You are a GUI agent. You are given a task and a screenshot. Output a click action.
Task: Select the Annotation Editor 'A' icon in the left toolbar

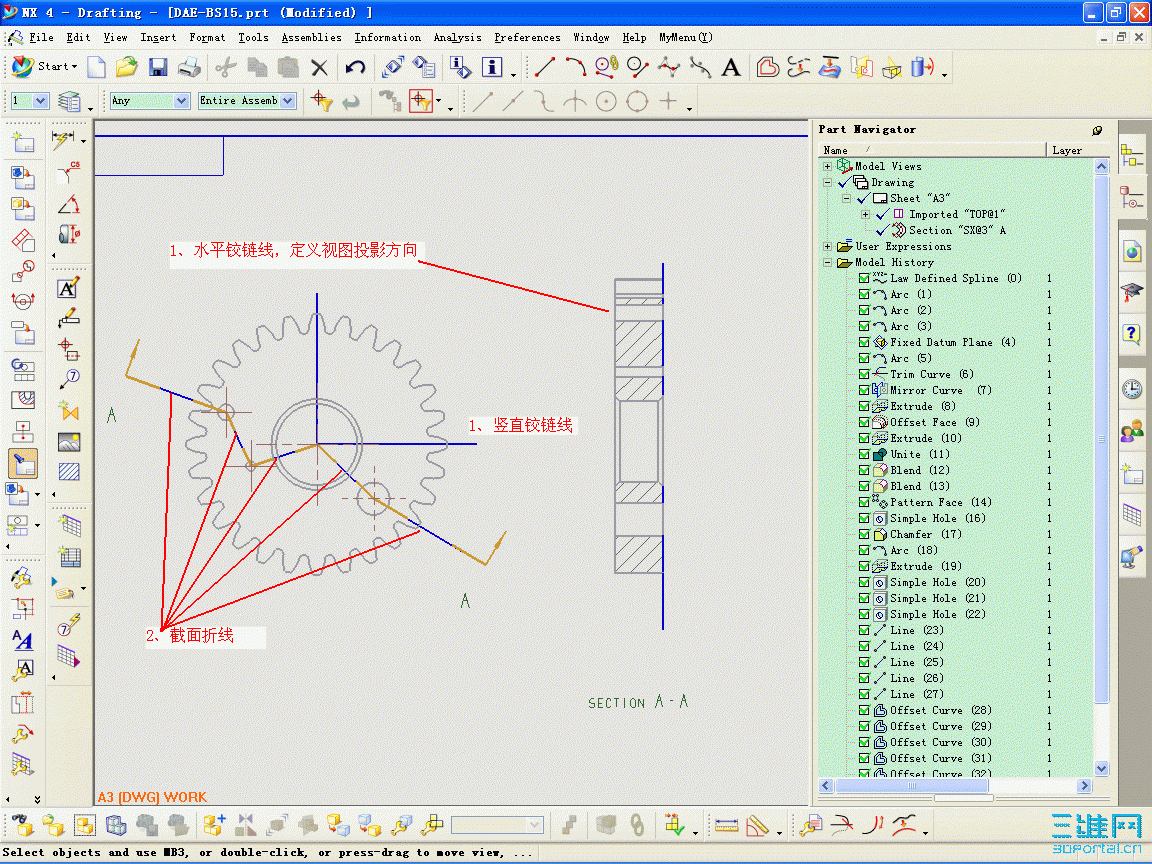pos(68,289)
